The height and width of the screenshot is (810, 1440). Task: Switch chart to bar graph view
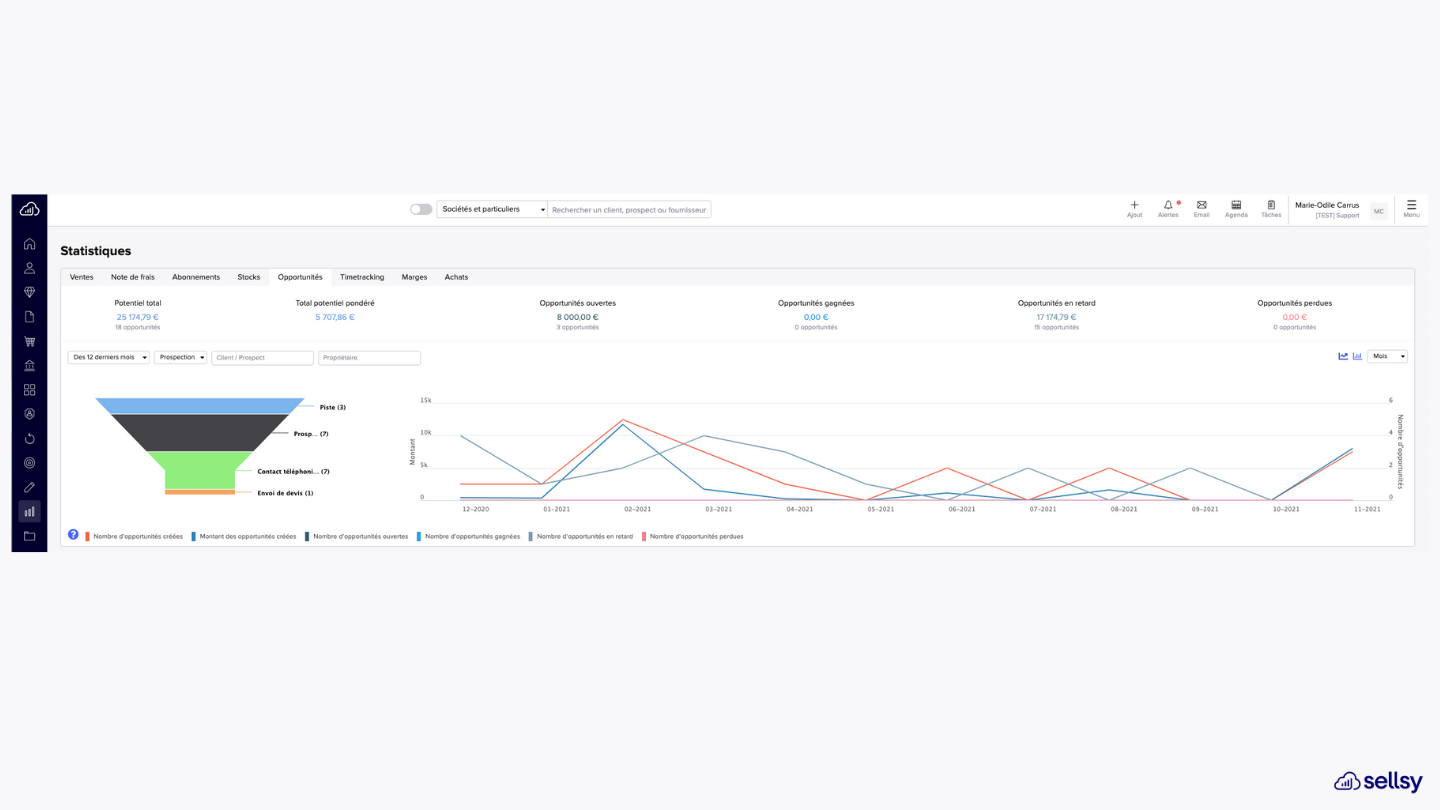coord(1357,356)
